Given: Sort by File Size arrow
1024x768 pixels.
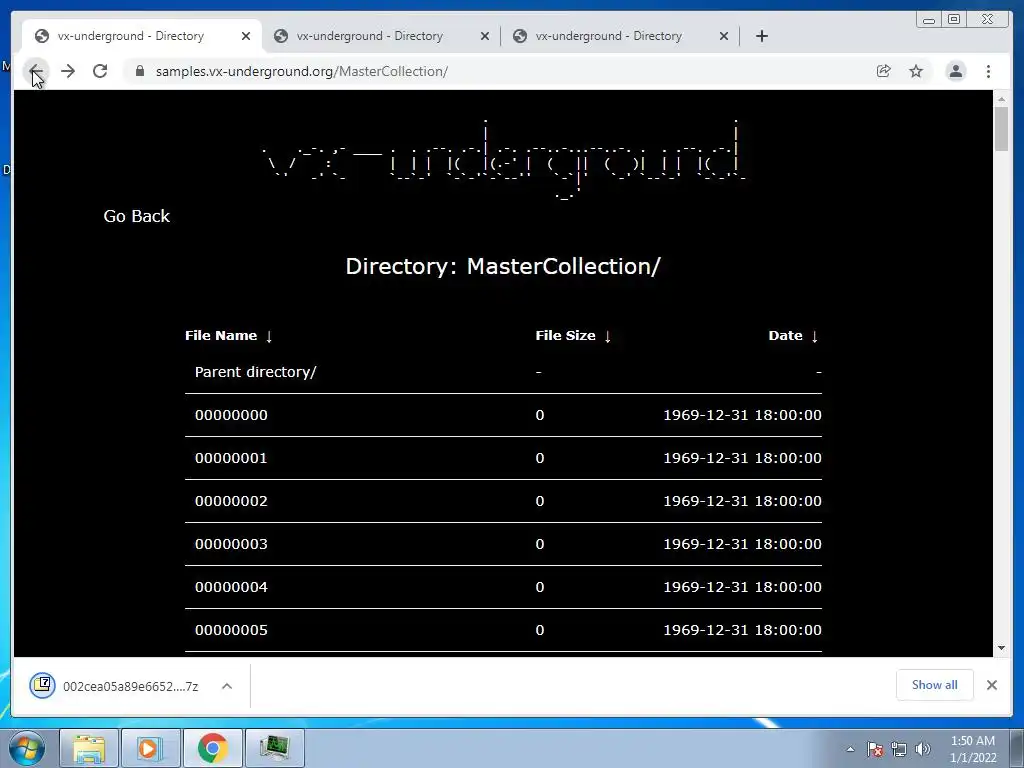Looking at the screenshot, I should click(x=607, y=336).
